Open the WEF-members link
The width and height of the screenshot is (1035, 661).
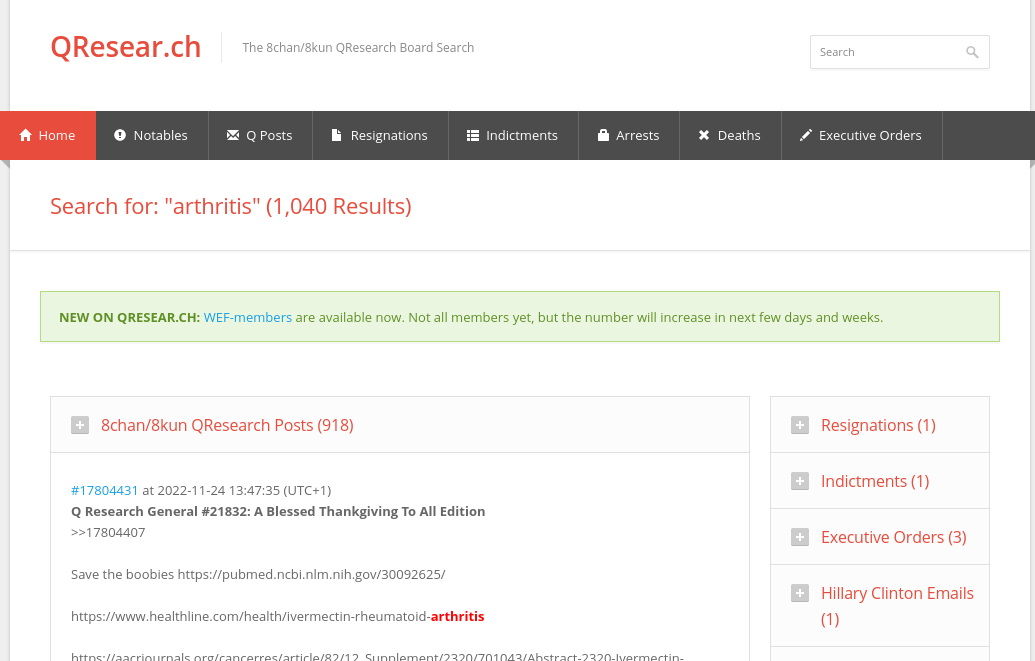coord(248,318)
